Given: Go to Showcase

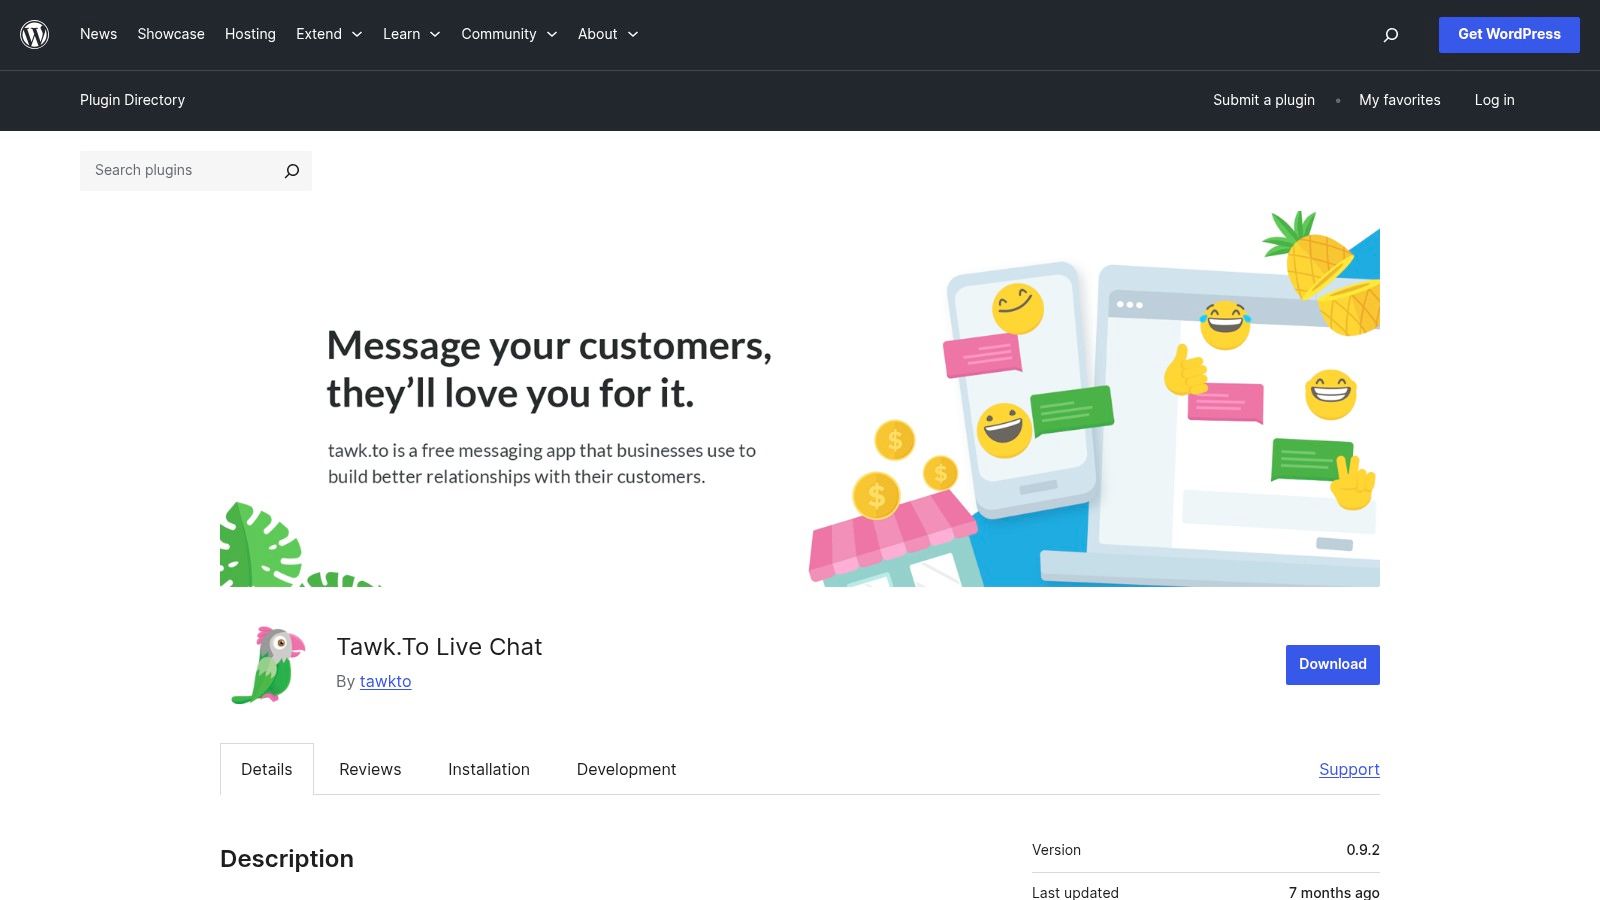Looking at the screenshot, I should point(171,34).
